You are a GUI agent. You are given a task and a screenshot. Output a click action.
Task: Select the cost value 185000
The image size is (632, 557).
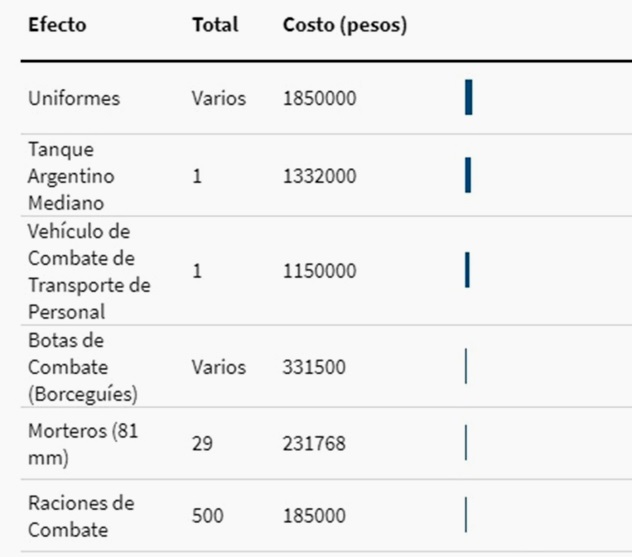point(315,516)
